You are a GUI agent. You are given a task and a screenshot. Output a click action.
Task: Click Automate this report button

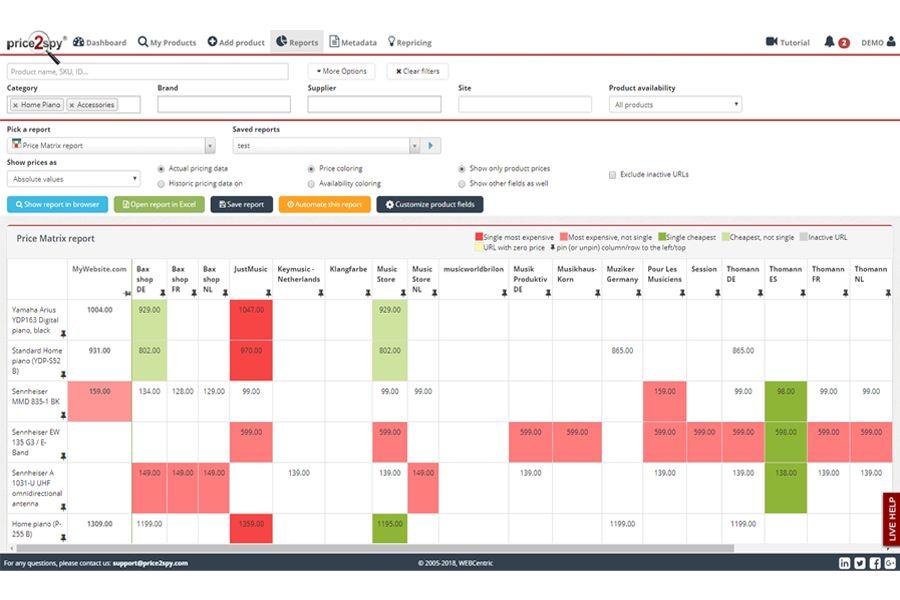[324, 204]
